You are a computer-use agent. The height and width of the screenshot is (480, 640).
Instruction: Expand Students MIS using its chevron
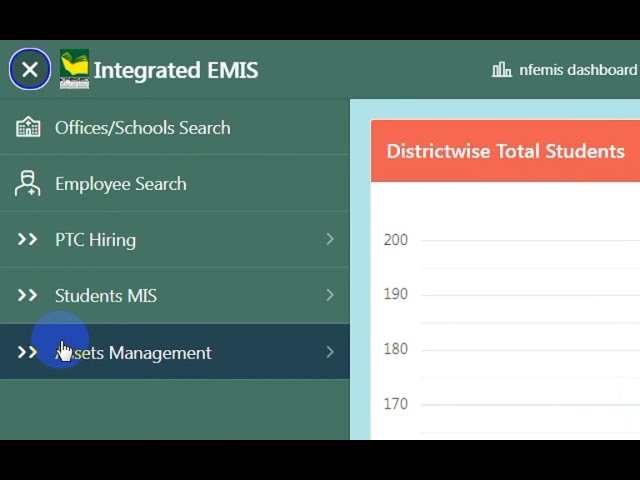330,295
